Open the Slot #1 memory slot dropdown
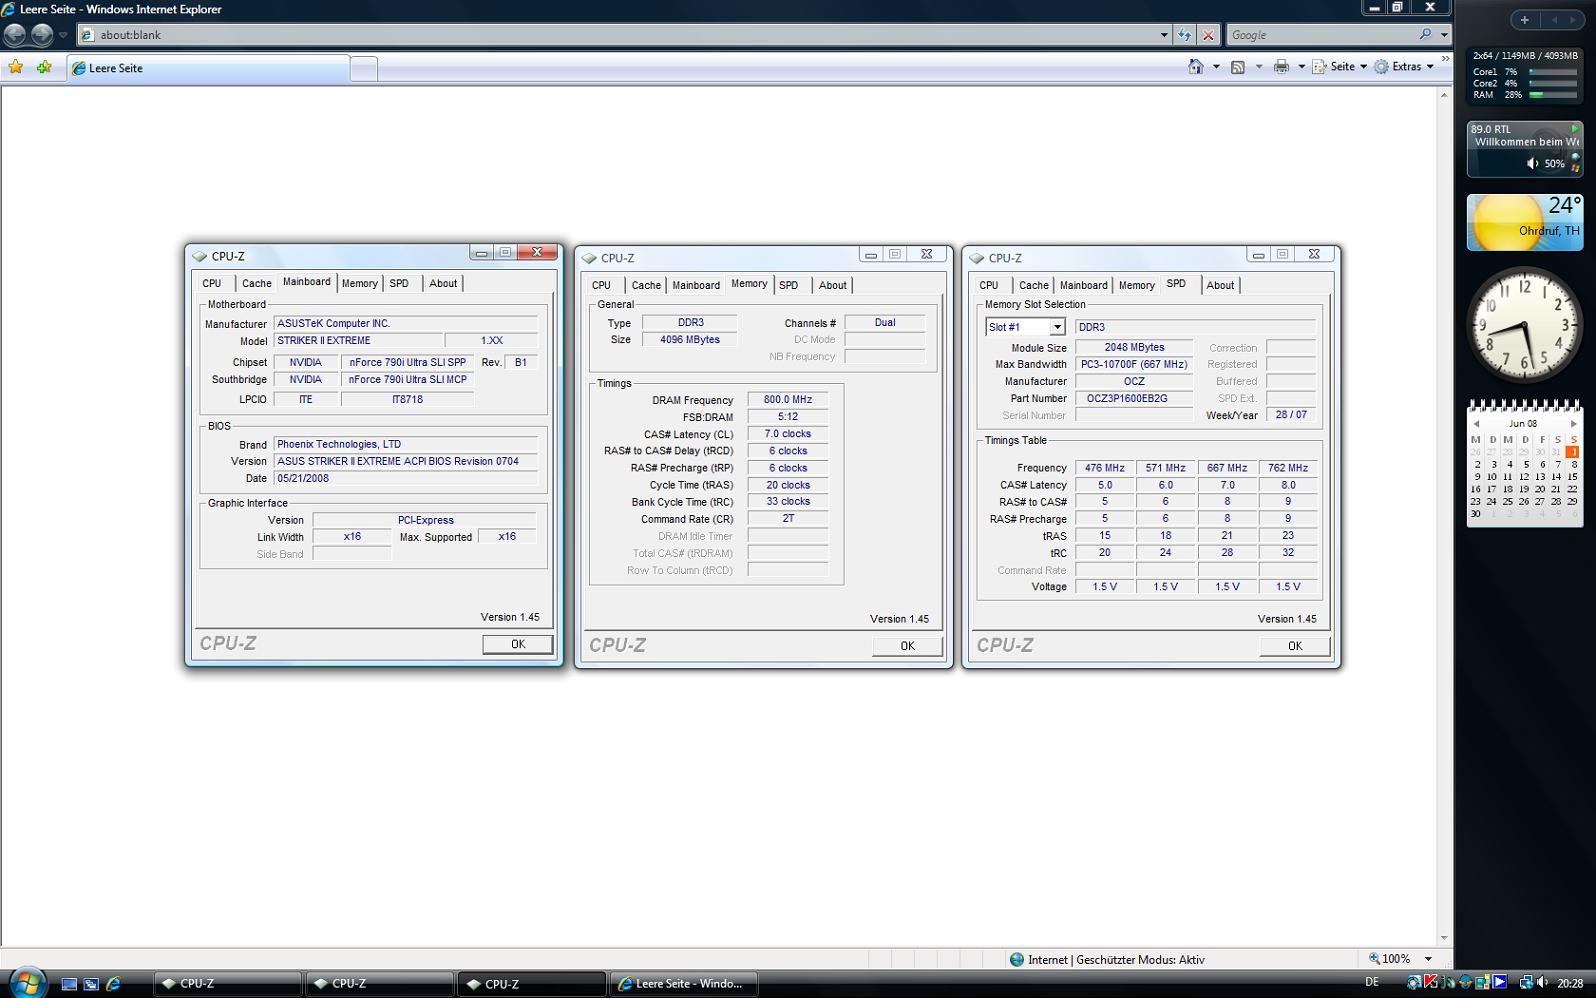Screen dimensions: 1596x998 (1056, 327)
